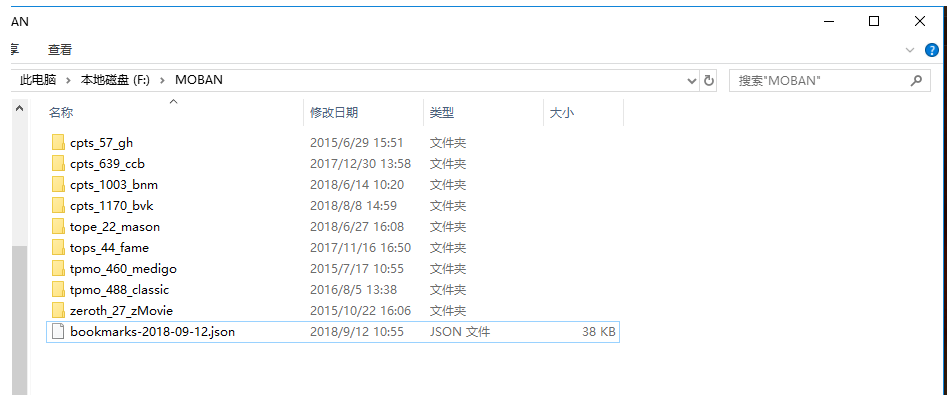This screenshot has height=395, width=947.
Task: Click the date 2015/7/17 10:55
Action: tap(357, 269)
